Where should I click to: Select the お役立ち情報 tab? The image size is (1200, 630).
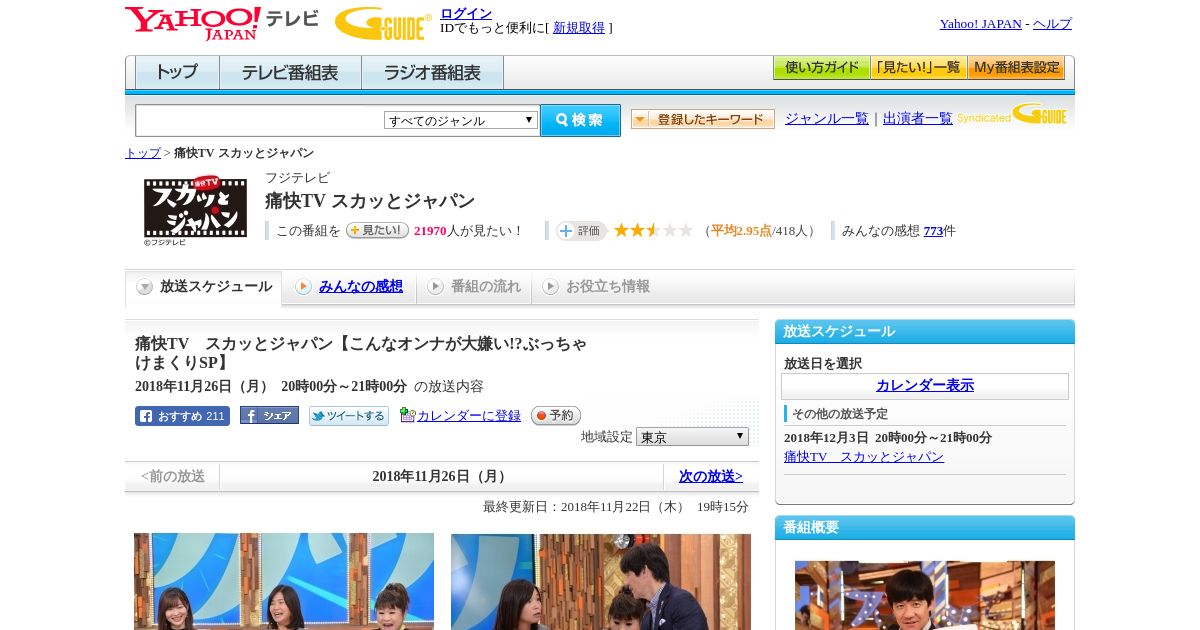pos(596,287)
